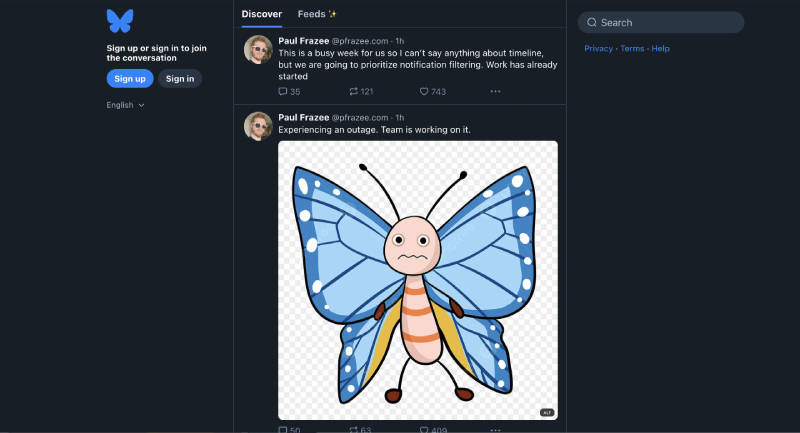Switch to the Discover tab
This screenshot has height=433, width=800.
click(262, 14)
